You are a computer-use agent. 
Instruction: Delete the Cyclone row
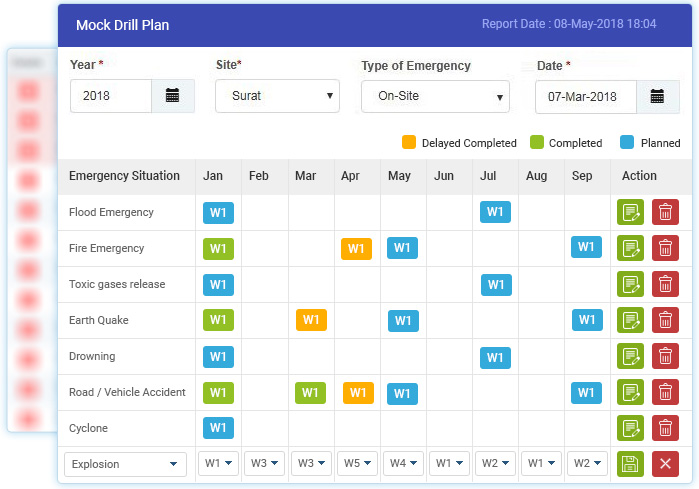point(664,428)
